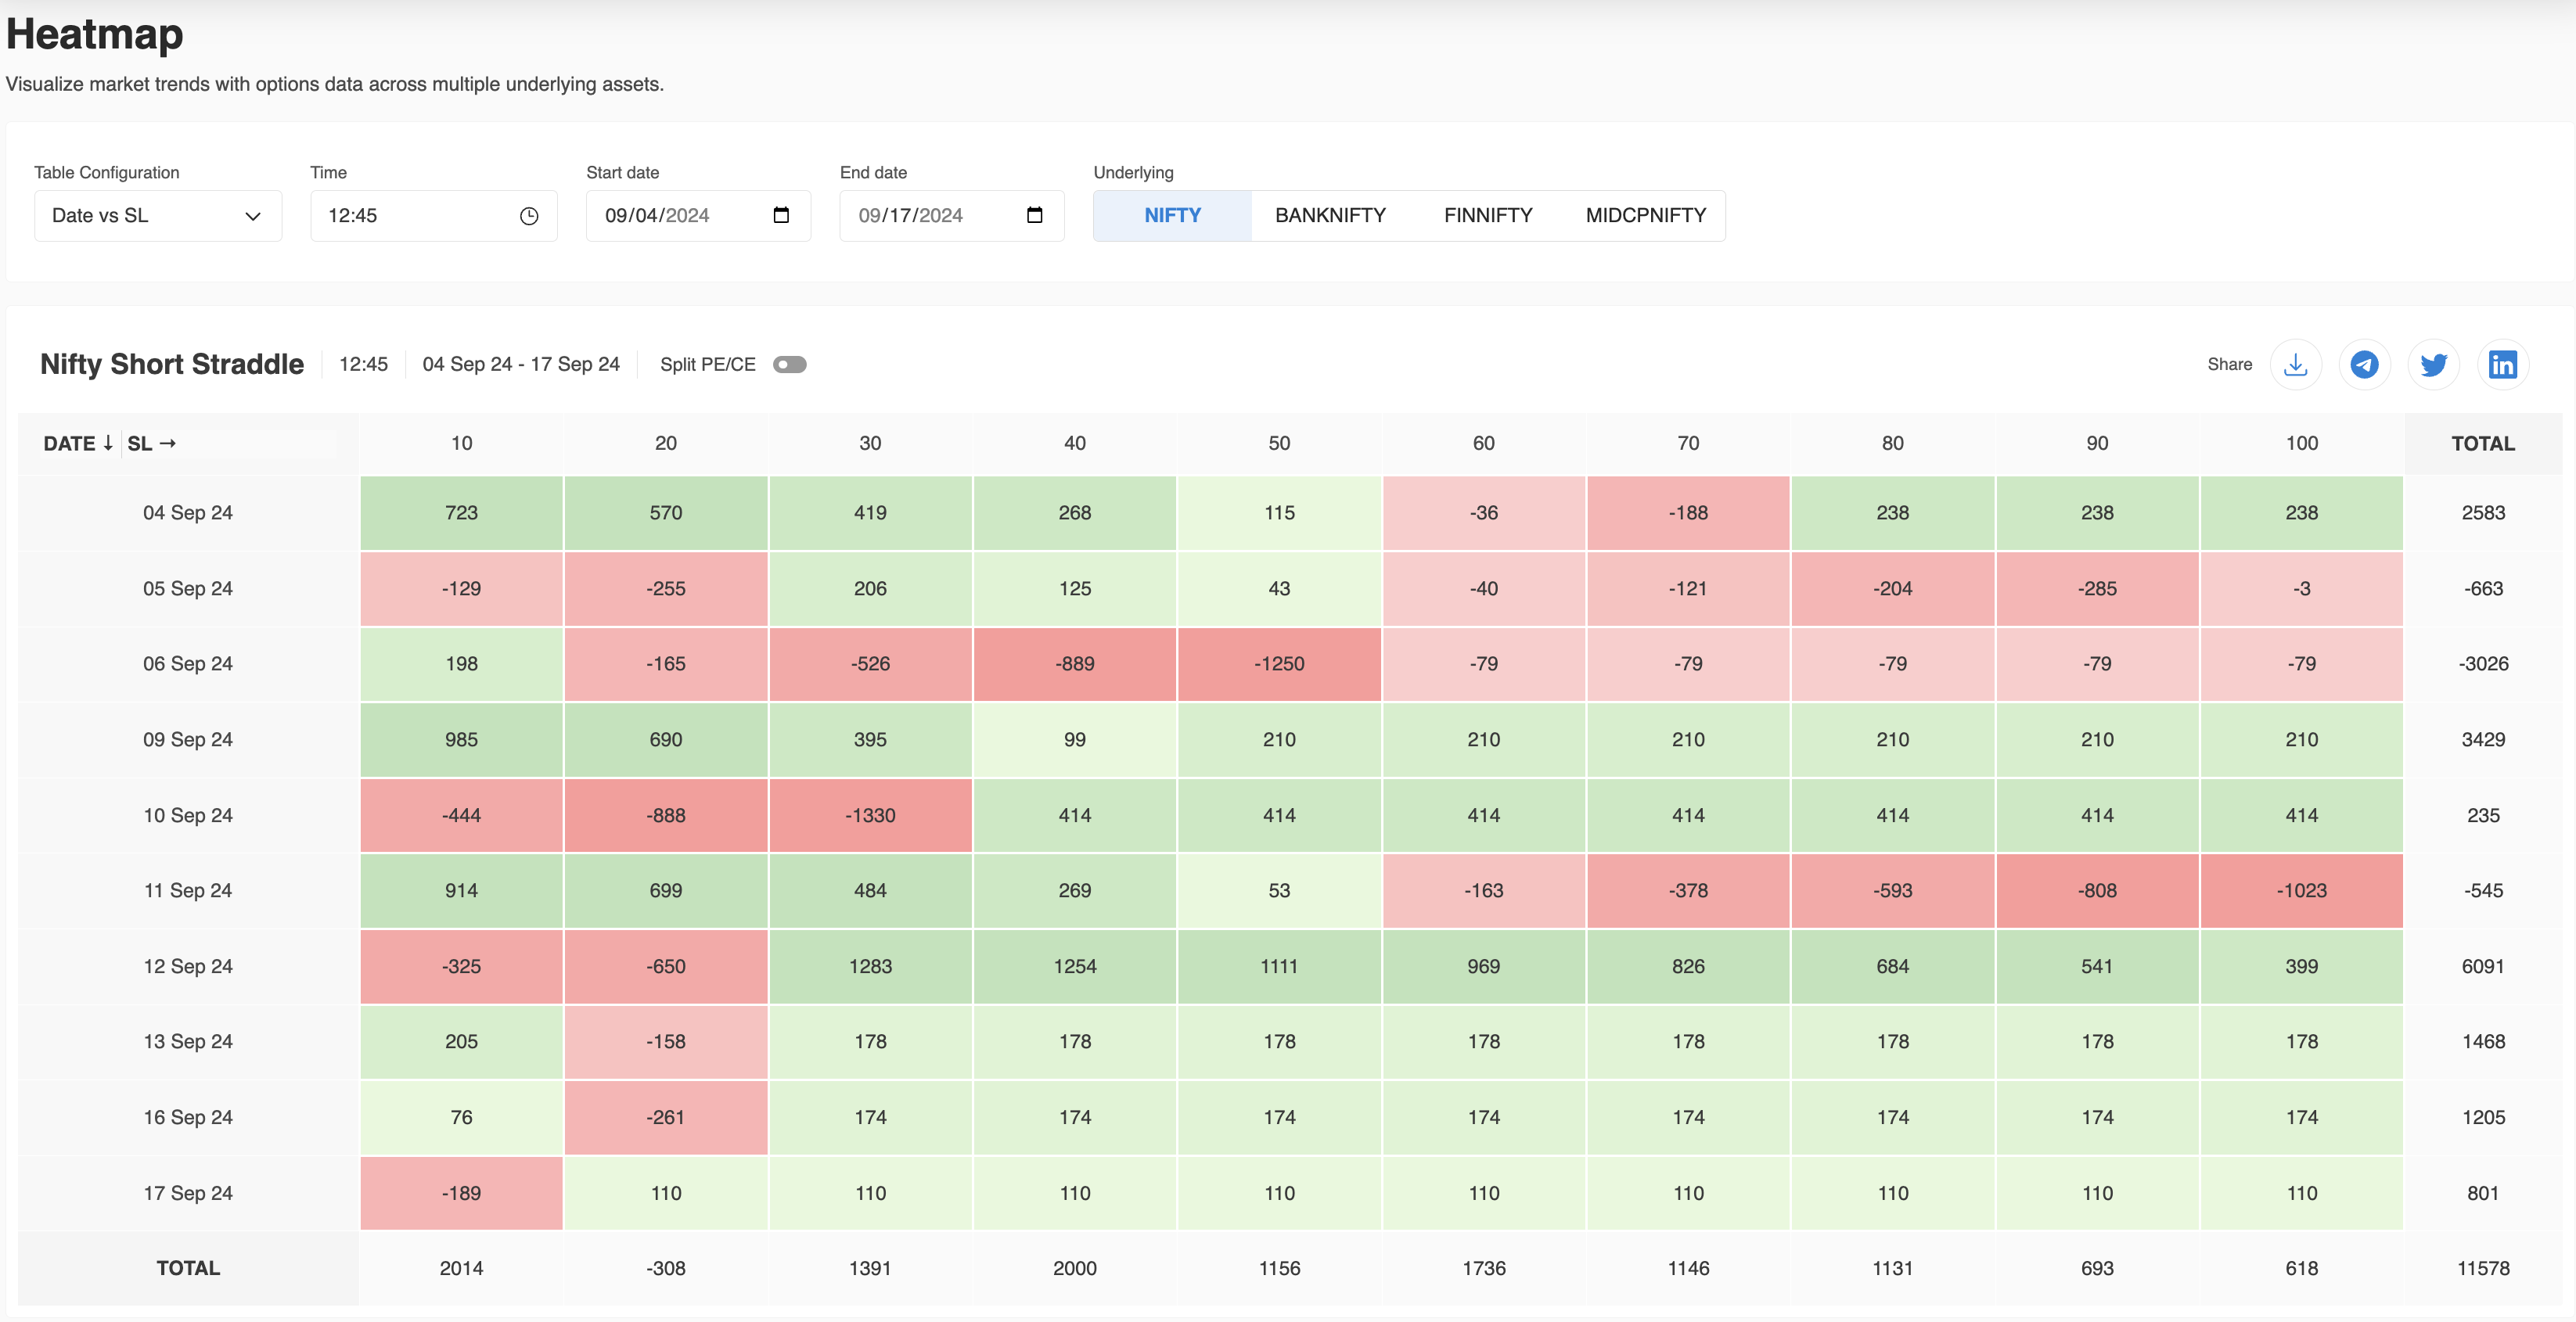Switch to MIDCPNIFTY underlying
The width and height of the screenshot is (2576, 1322).
point(1645,216)
